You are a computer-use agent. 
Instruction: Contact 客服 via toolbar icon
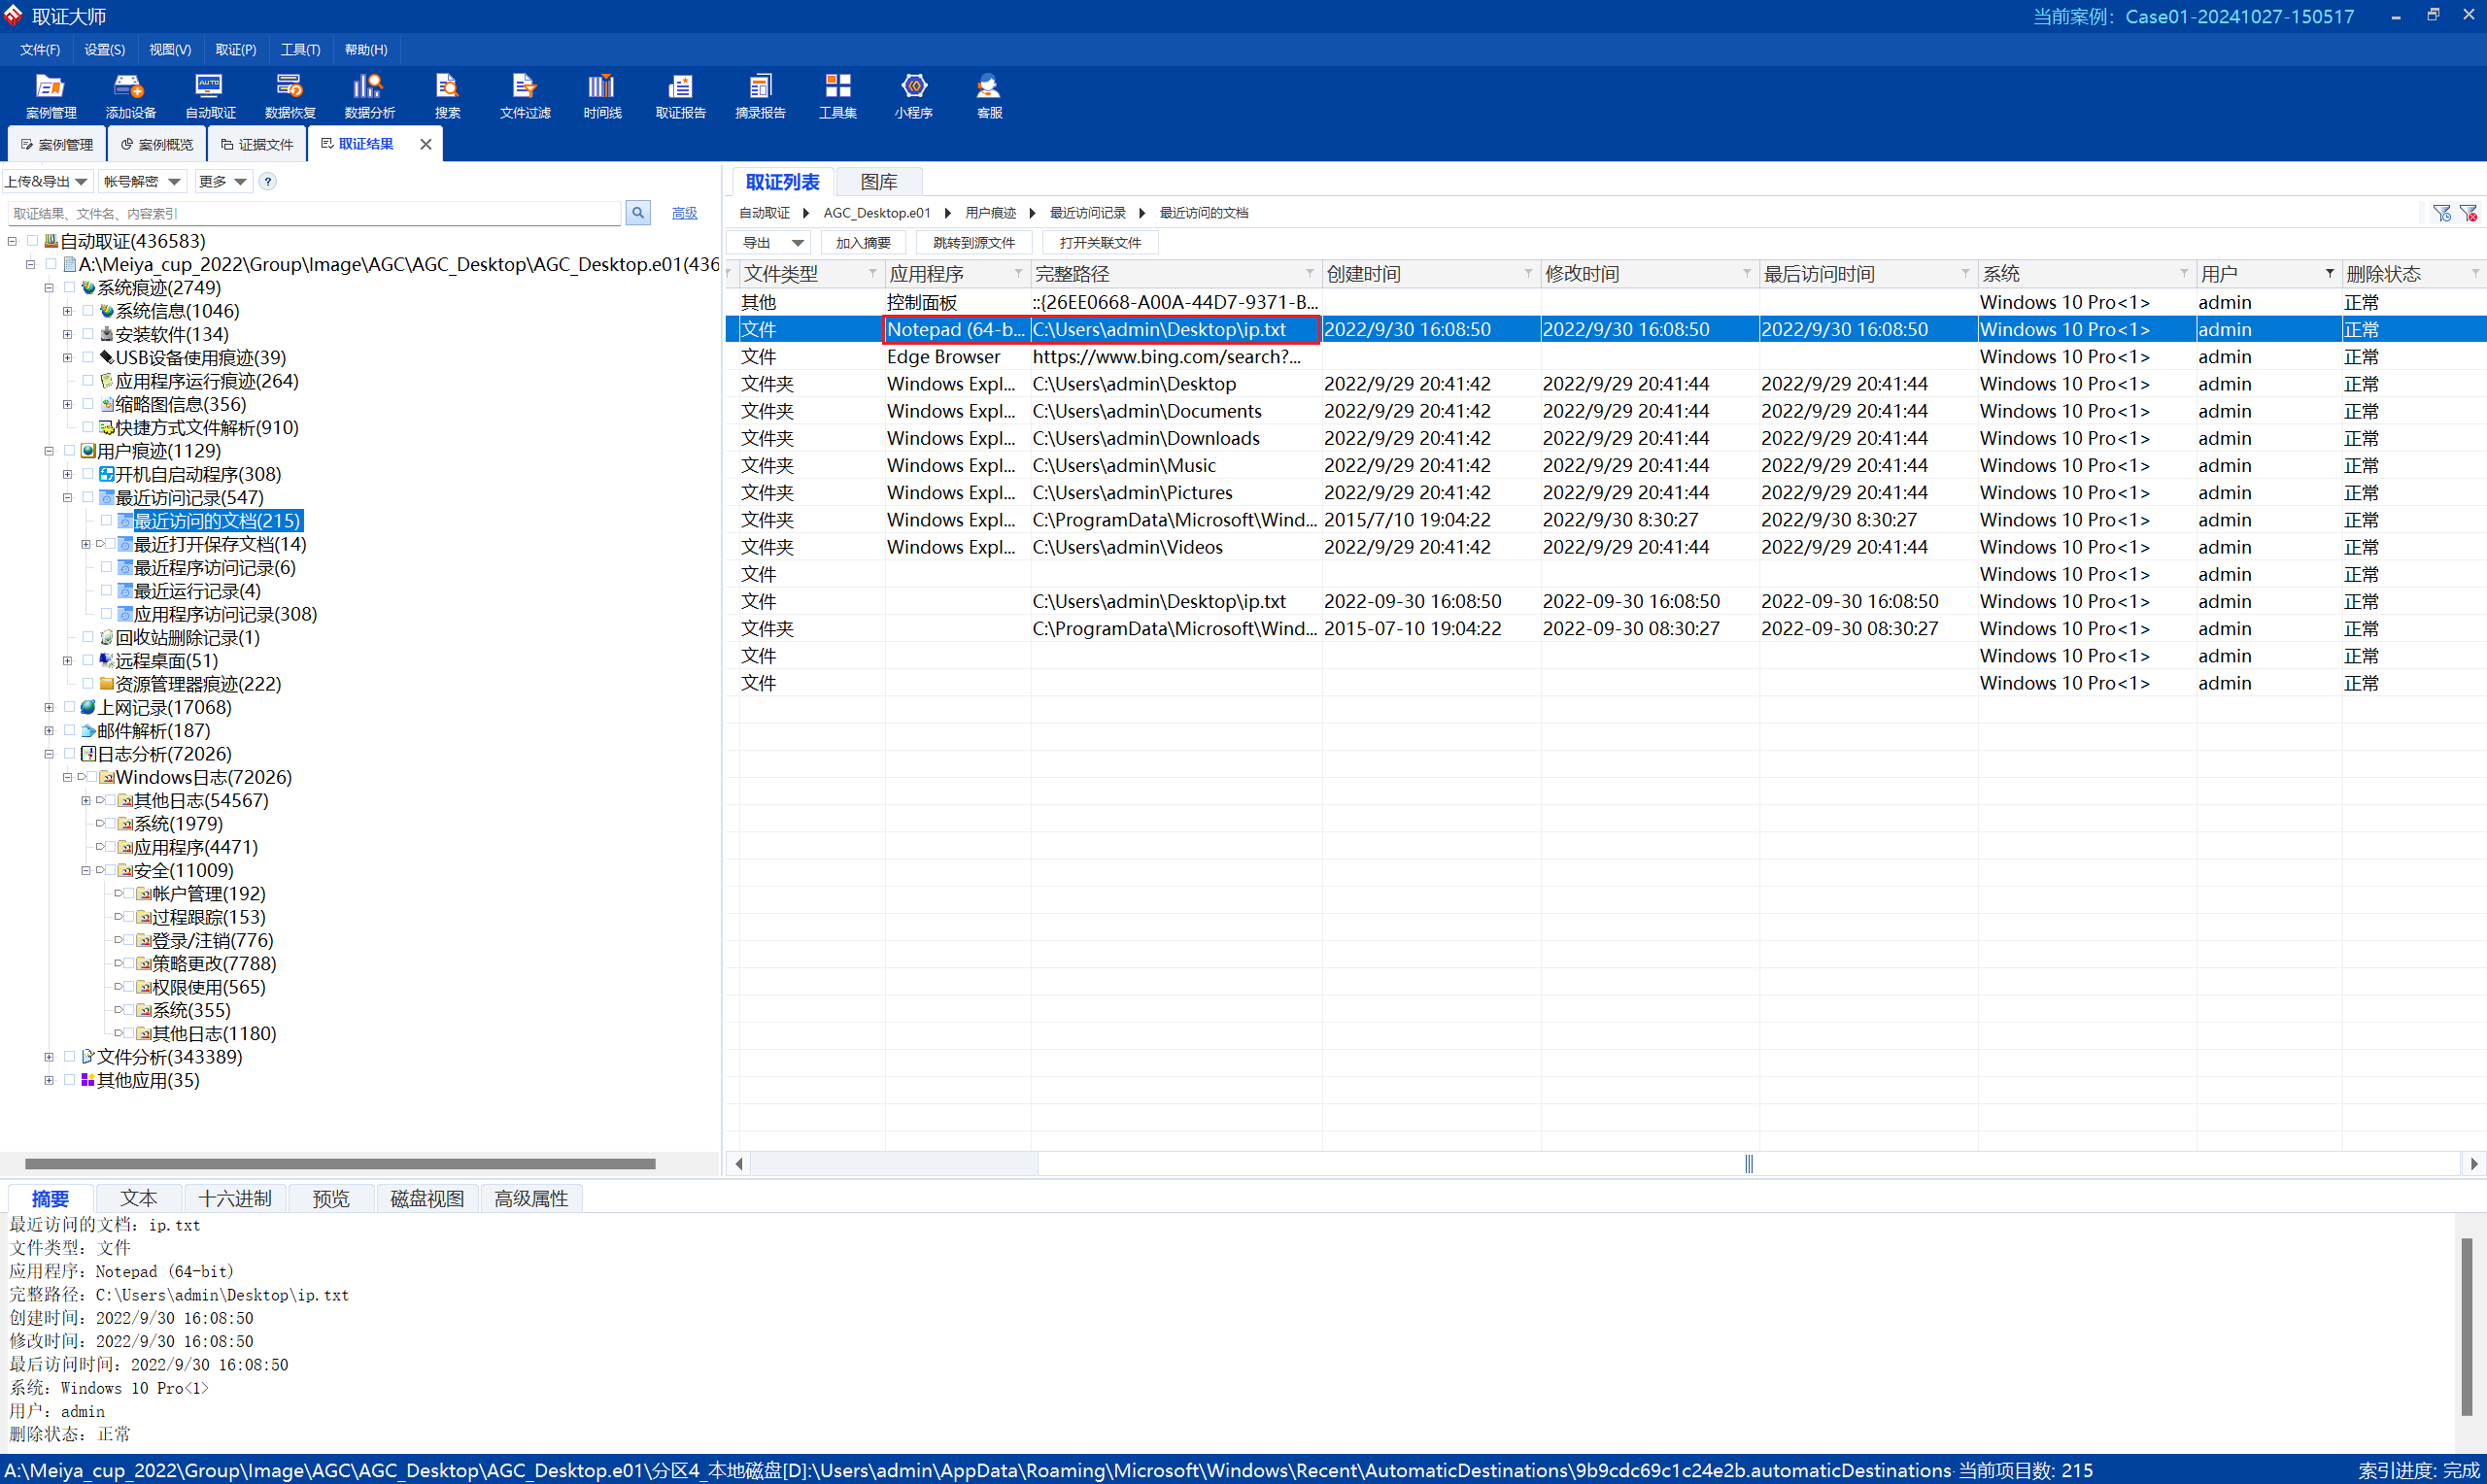click(x=989, y=96)
